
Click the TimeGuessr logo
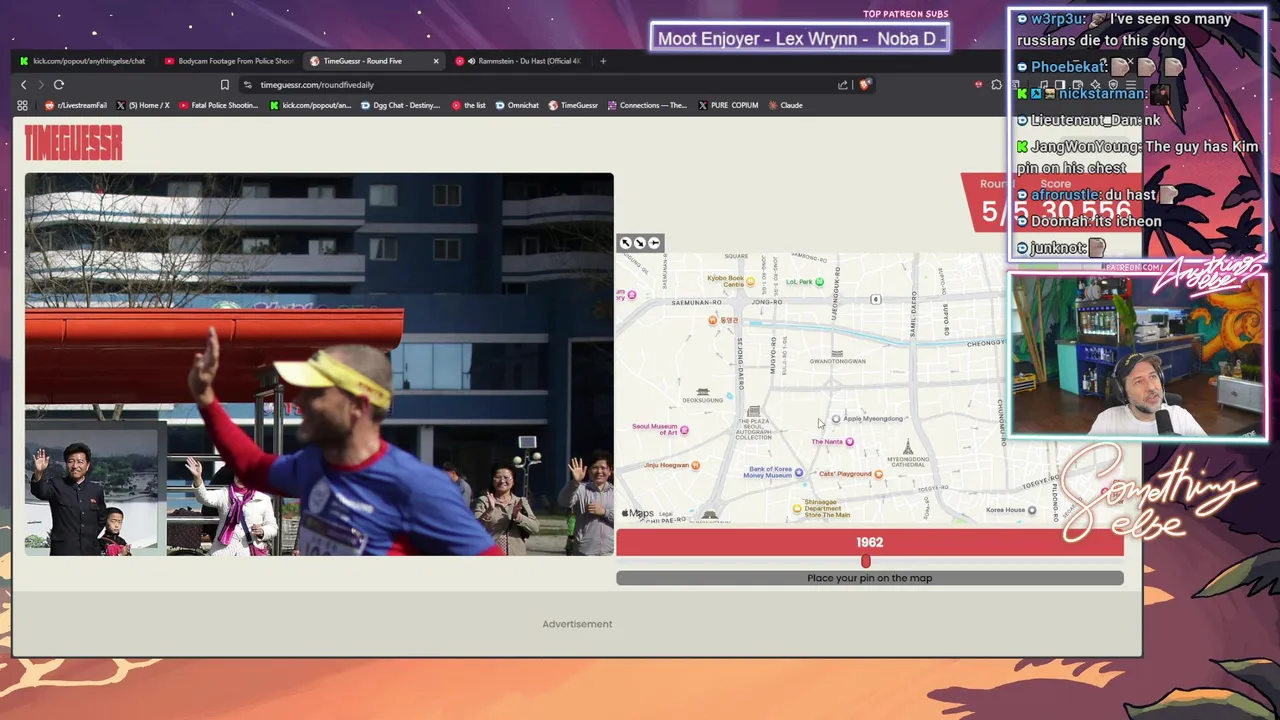coord(73,143)
